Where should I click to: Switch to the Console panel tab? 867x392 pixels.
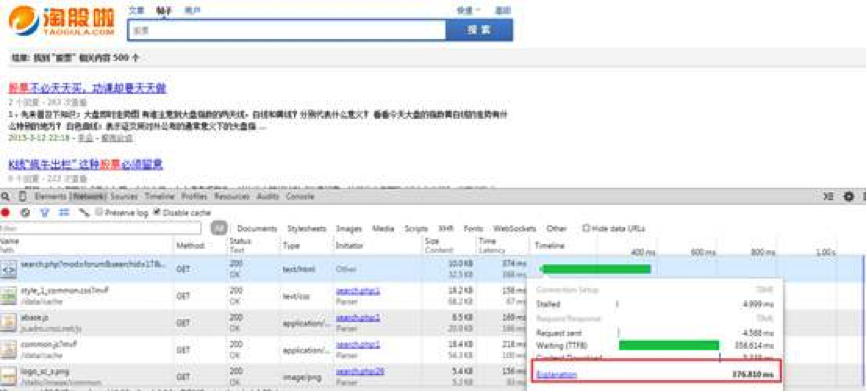point(300,197)
